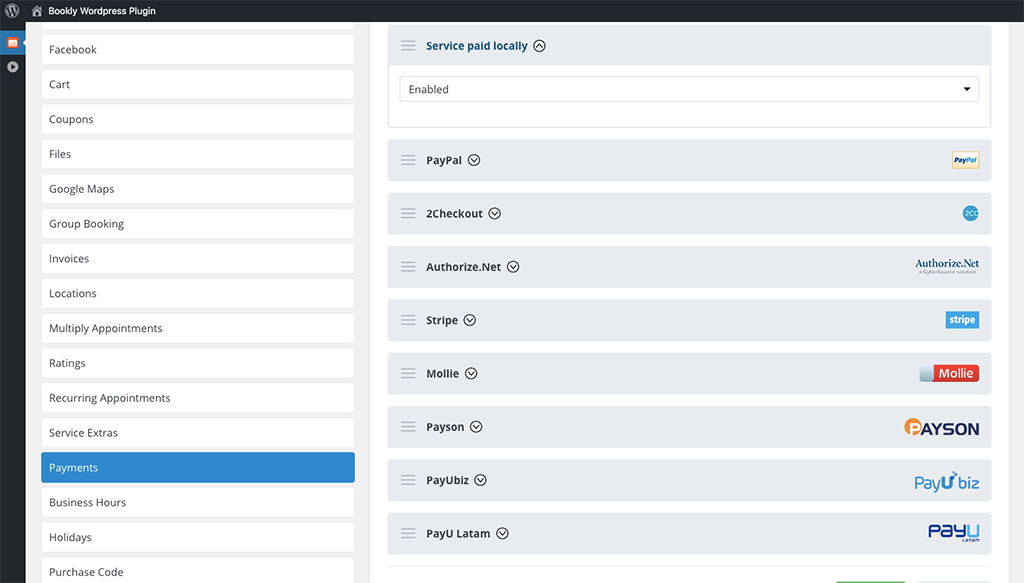Expand the PayU Latam settings chevron

point(502,533)
